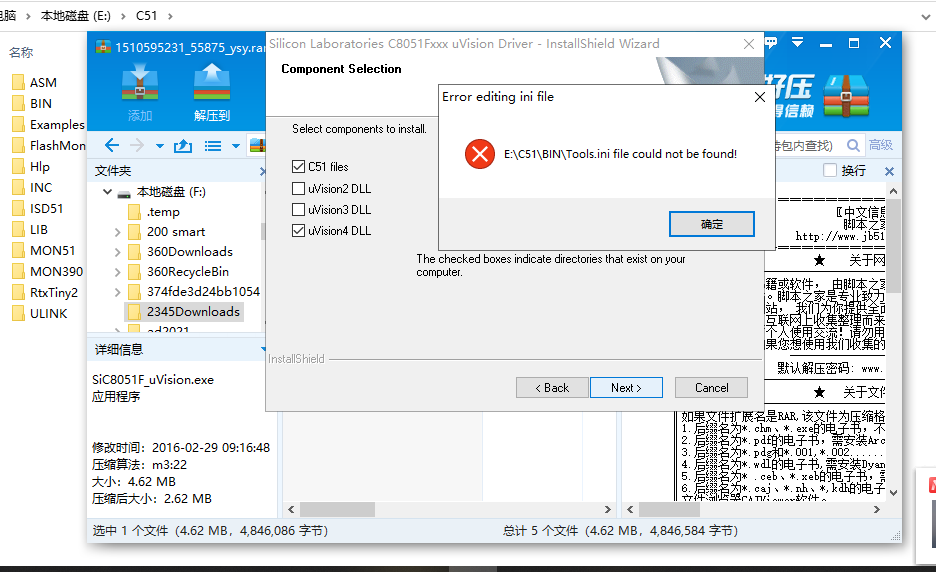936x572 pixels.
Task: Open the INC folder in Explorer
Action: [41, 187]
